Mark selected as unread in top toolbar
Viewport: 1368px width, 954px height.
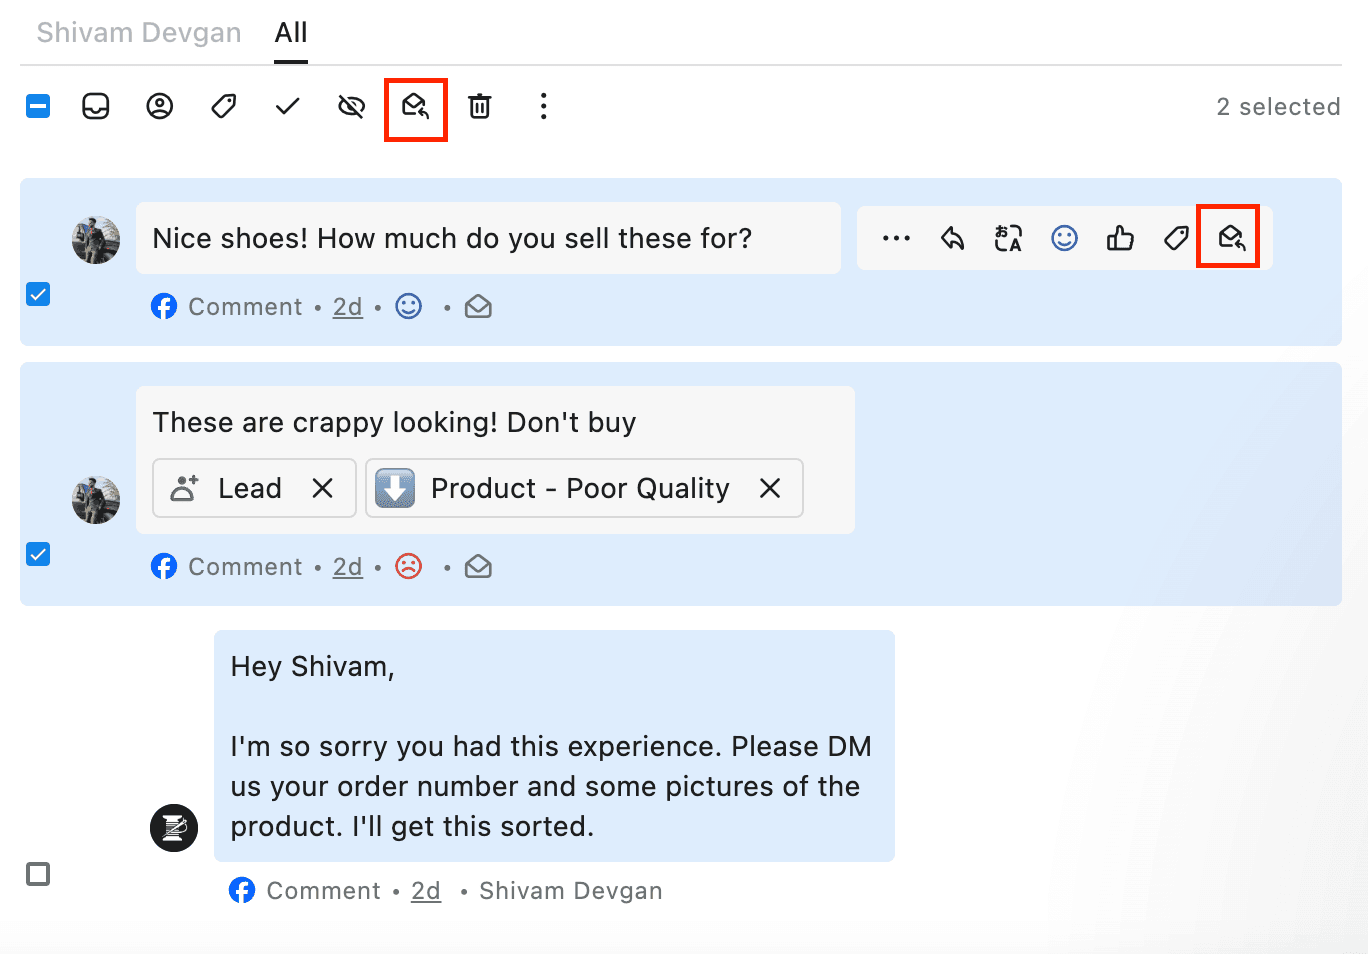tap(416, 106)
